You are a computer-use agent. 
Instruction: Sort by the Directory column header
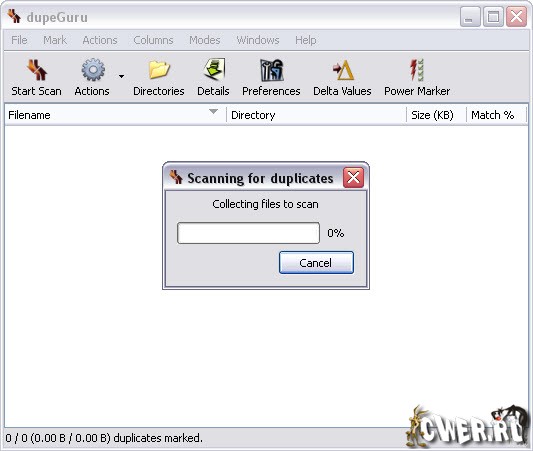click(x=316, y=115)
